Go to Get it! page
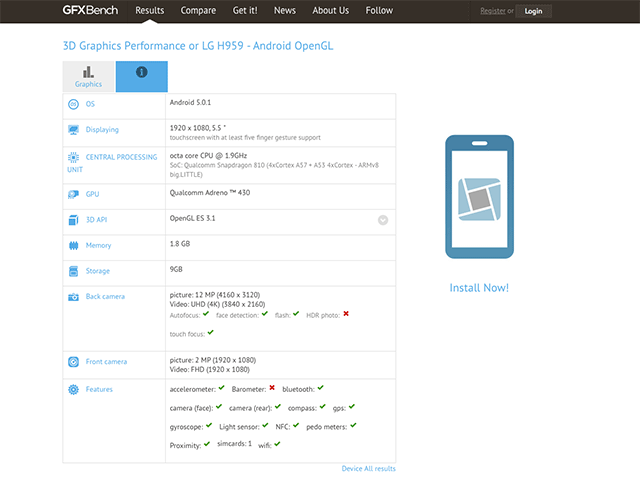The image size is (640, 480). coord(245,11)
